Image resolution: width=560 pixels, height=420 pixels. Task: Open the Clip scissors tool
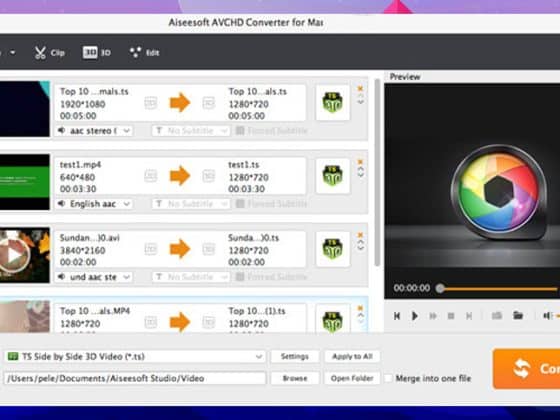[x=49, y=53]
